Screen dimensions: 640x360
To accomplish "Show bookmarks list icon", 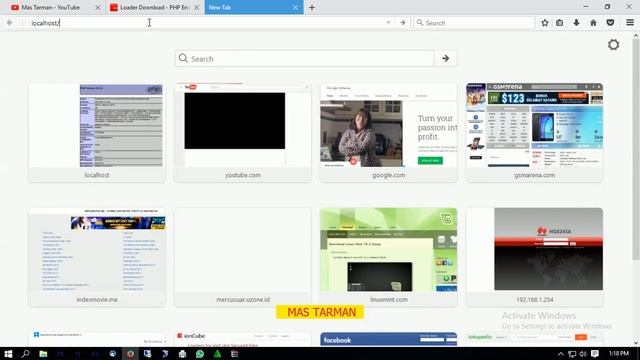I will pyautogui.click(x=560, y=23).
